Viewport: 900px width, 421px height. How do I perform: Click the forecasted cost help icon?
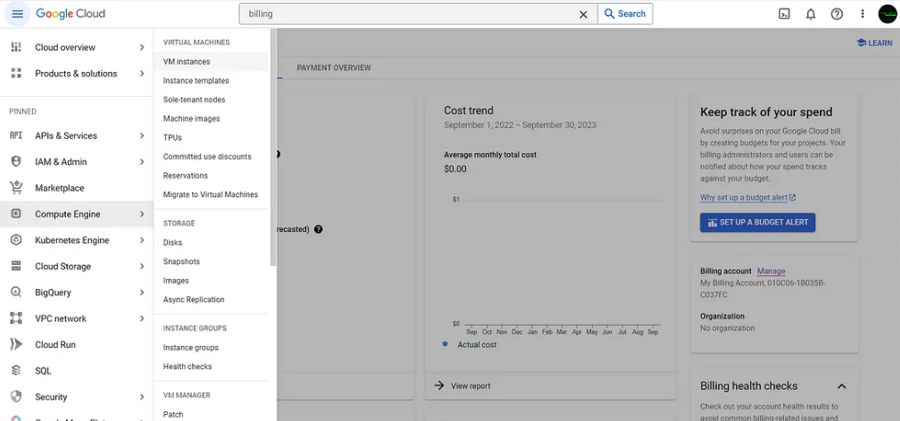(x=319, y=229)
